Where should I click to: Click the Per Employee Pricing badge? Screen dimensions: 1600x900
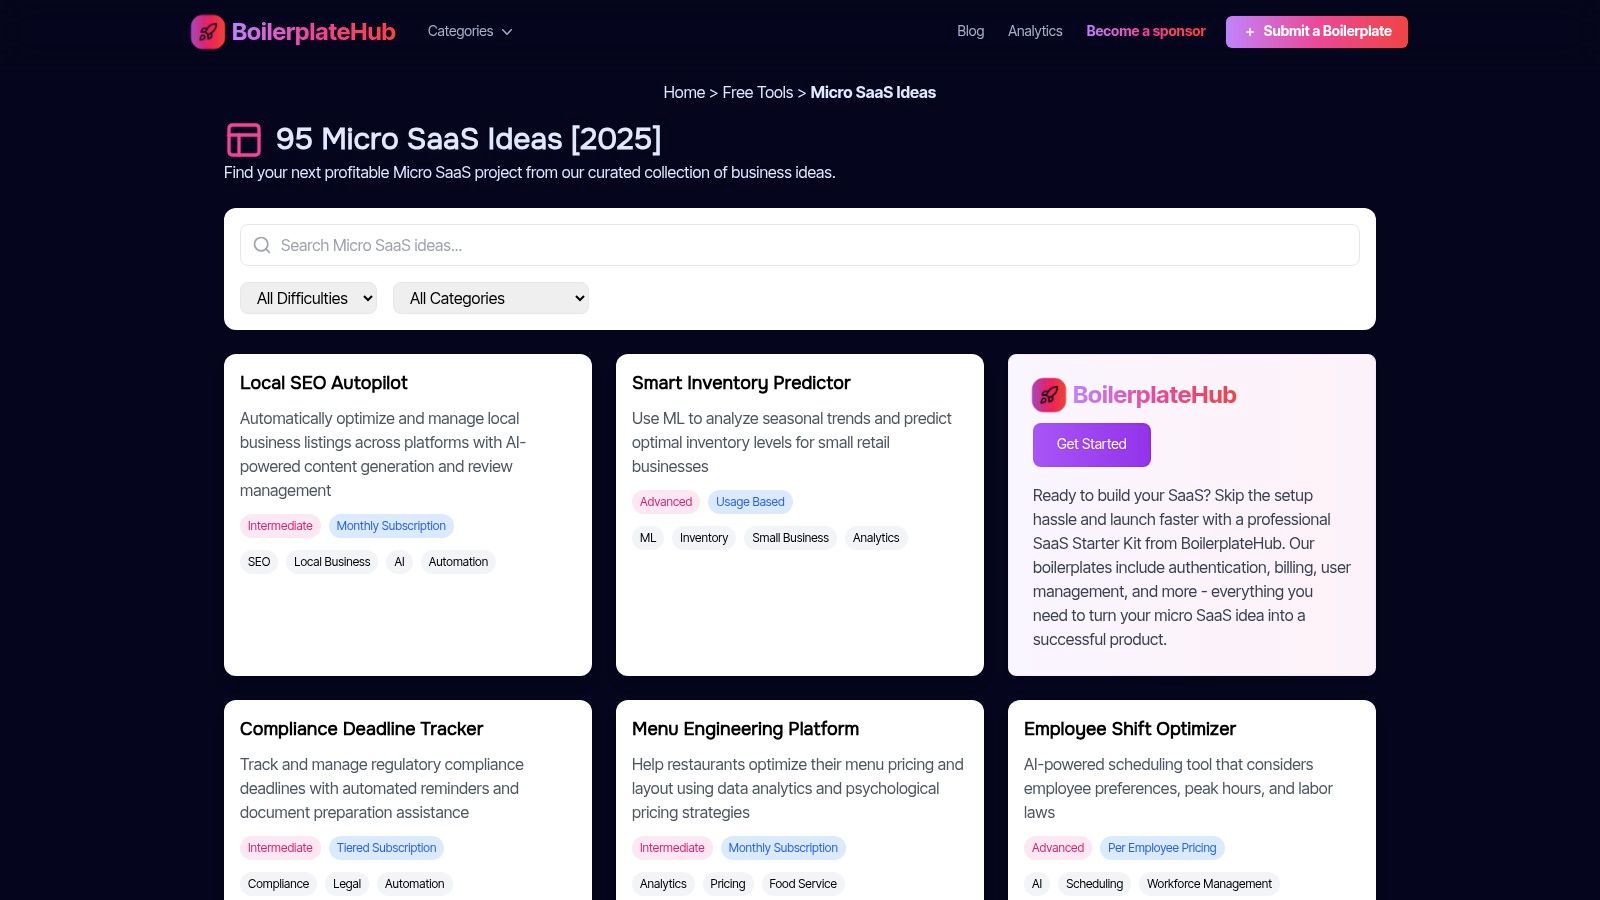point(1162,848)
